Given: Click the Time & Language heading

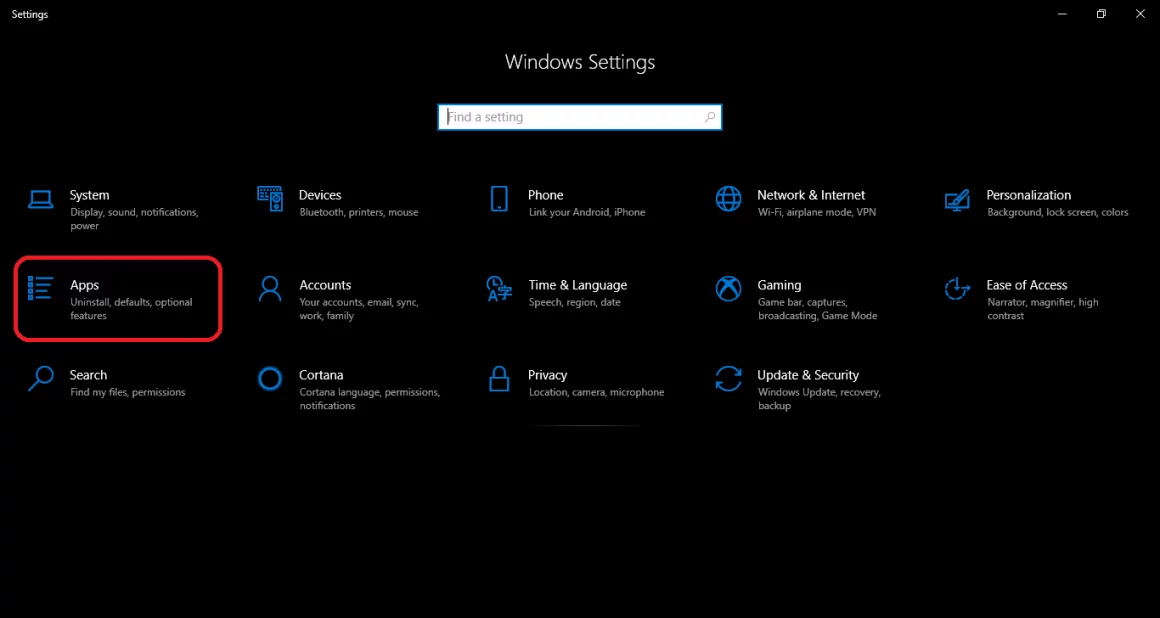Looking at the screenshot, I should [578, 286].
